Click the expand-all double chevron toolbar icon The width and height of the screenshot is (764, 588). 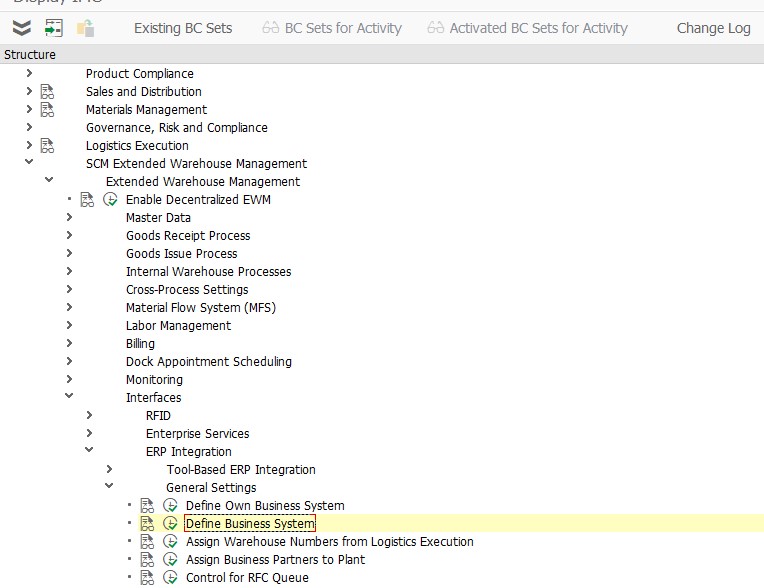21,28
